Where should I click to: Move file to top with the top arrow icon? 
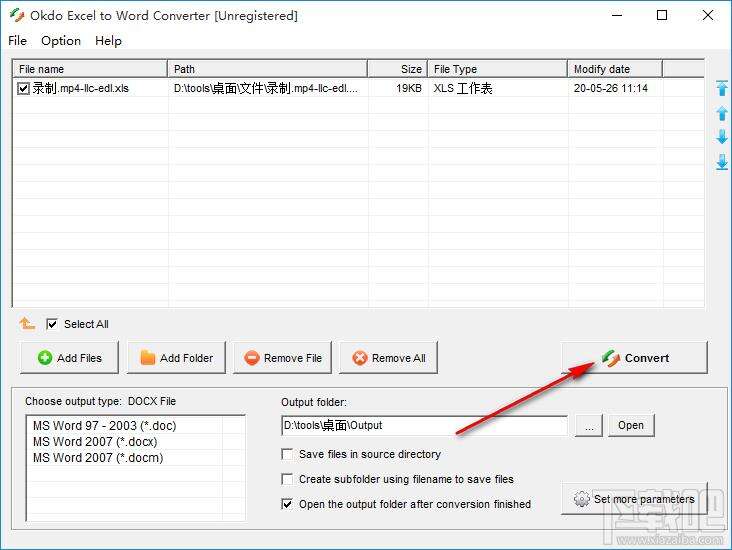[722, 88]
